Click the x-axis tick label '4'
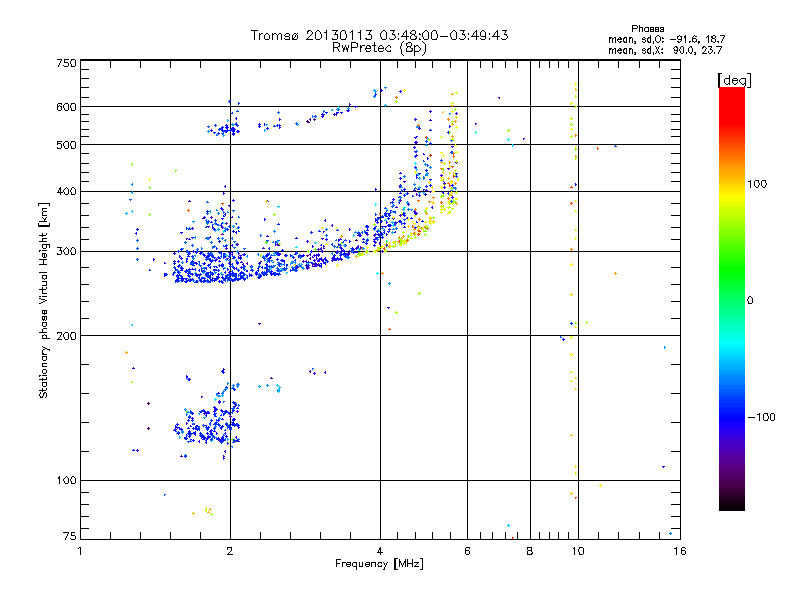The width and height of the screenshot is (800, 600). point(380,551)
